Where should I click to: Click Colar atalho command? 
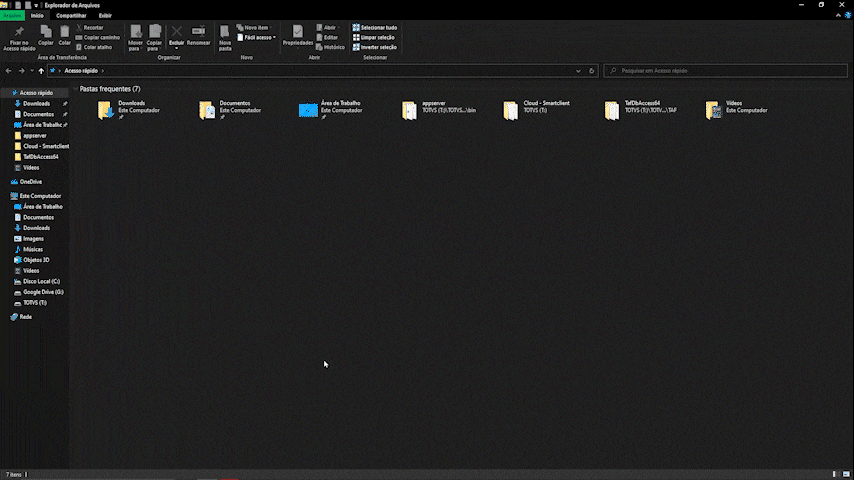click(x=94, y=47)
